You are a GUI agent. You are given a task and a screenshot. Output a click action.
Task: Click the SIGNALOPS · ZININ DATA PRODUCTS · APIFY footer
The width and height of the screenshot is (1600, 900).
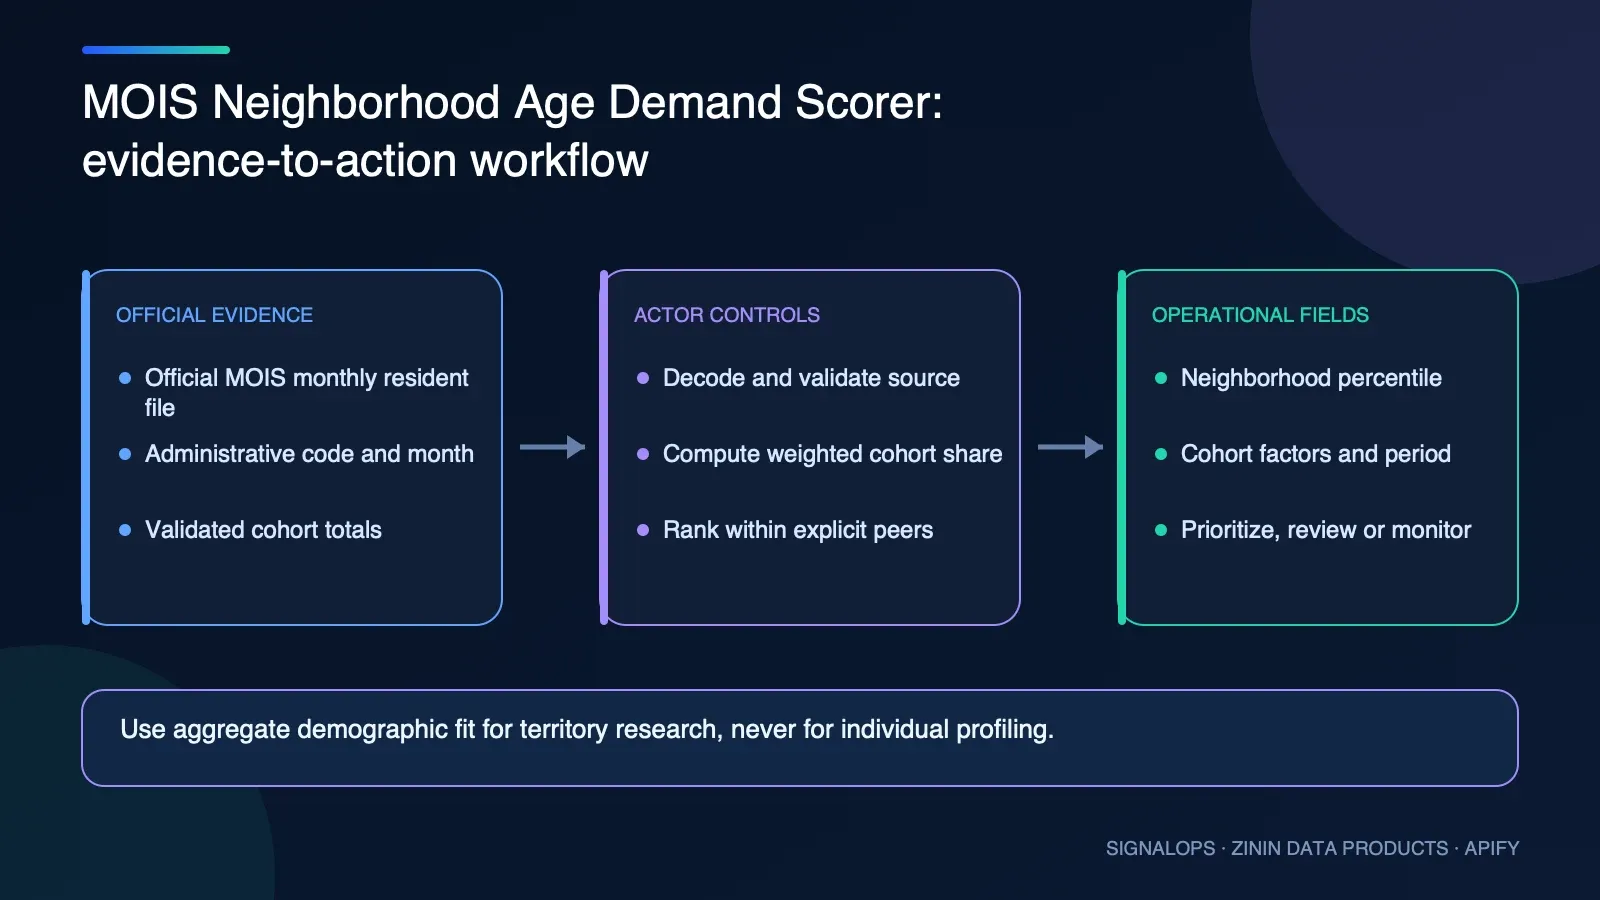[x=1312, y=848]
